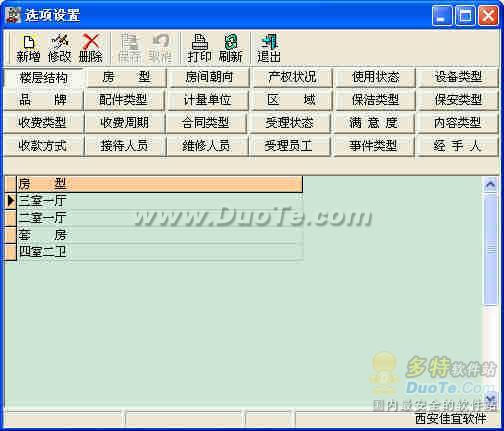Open the 收费类型 options
504x431 pixels.
(43, 123)
